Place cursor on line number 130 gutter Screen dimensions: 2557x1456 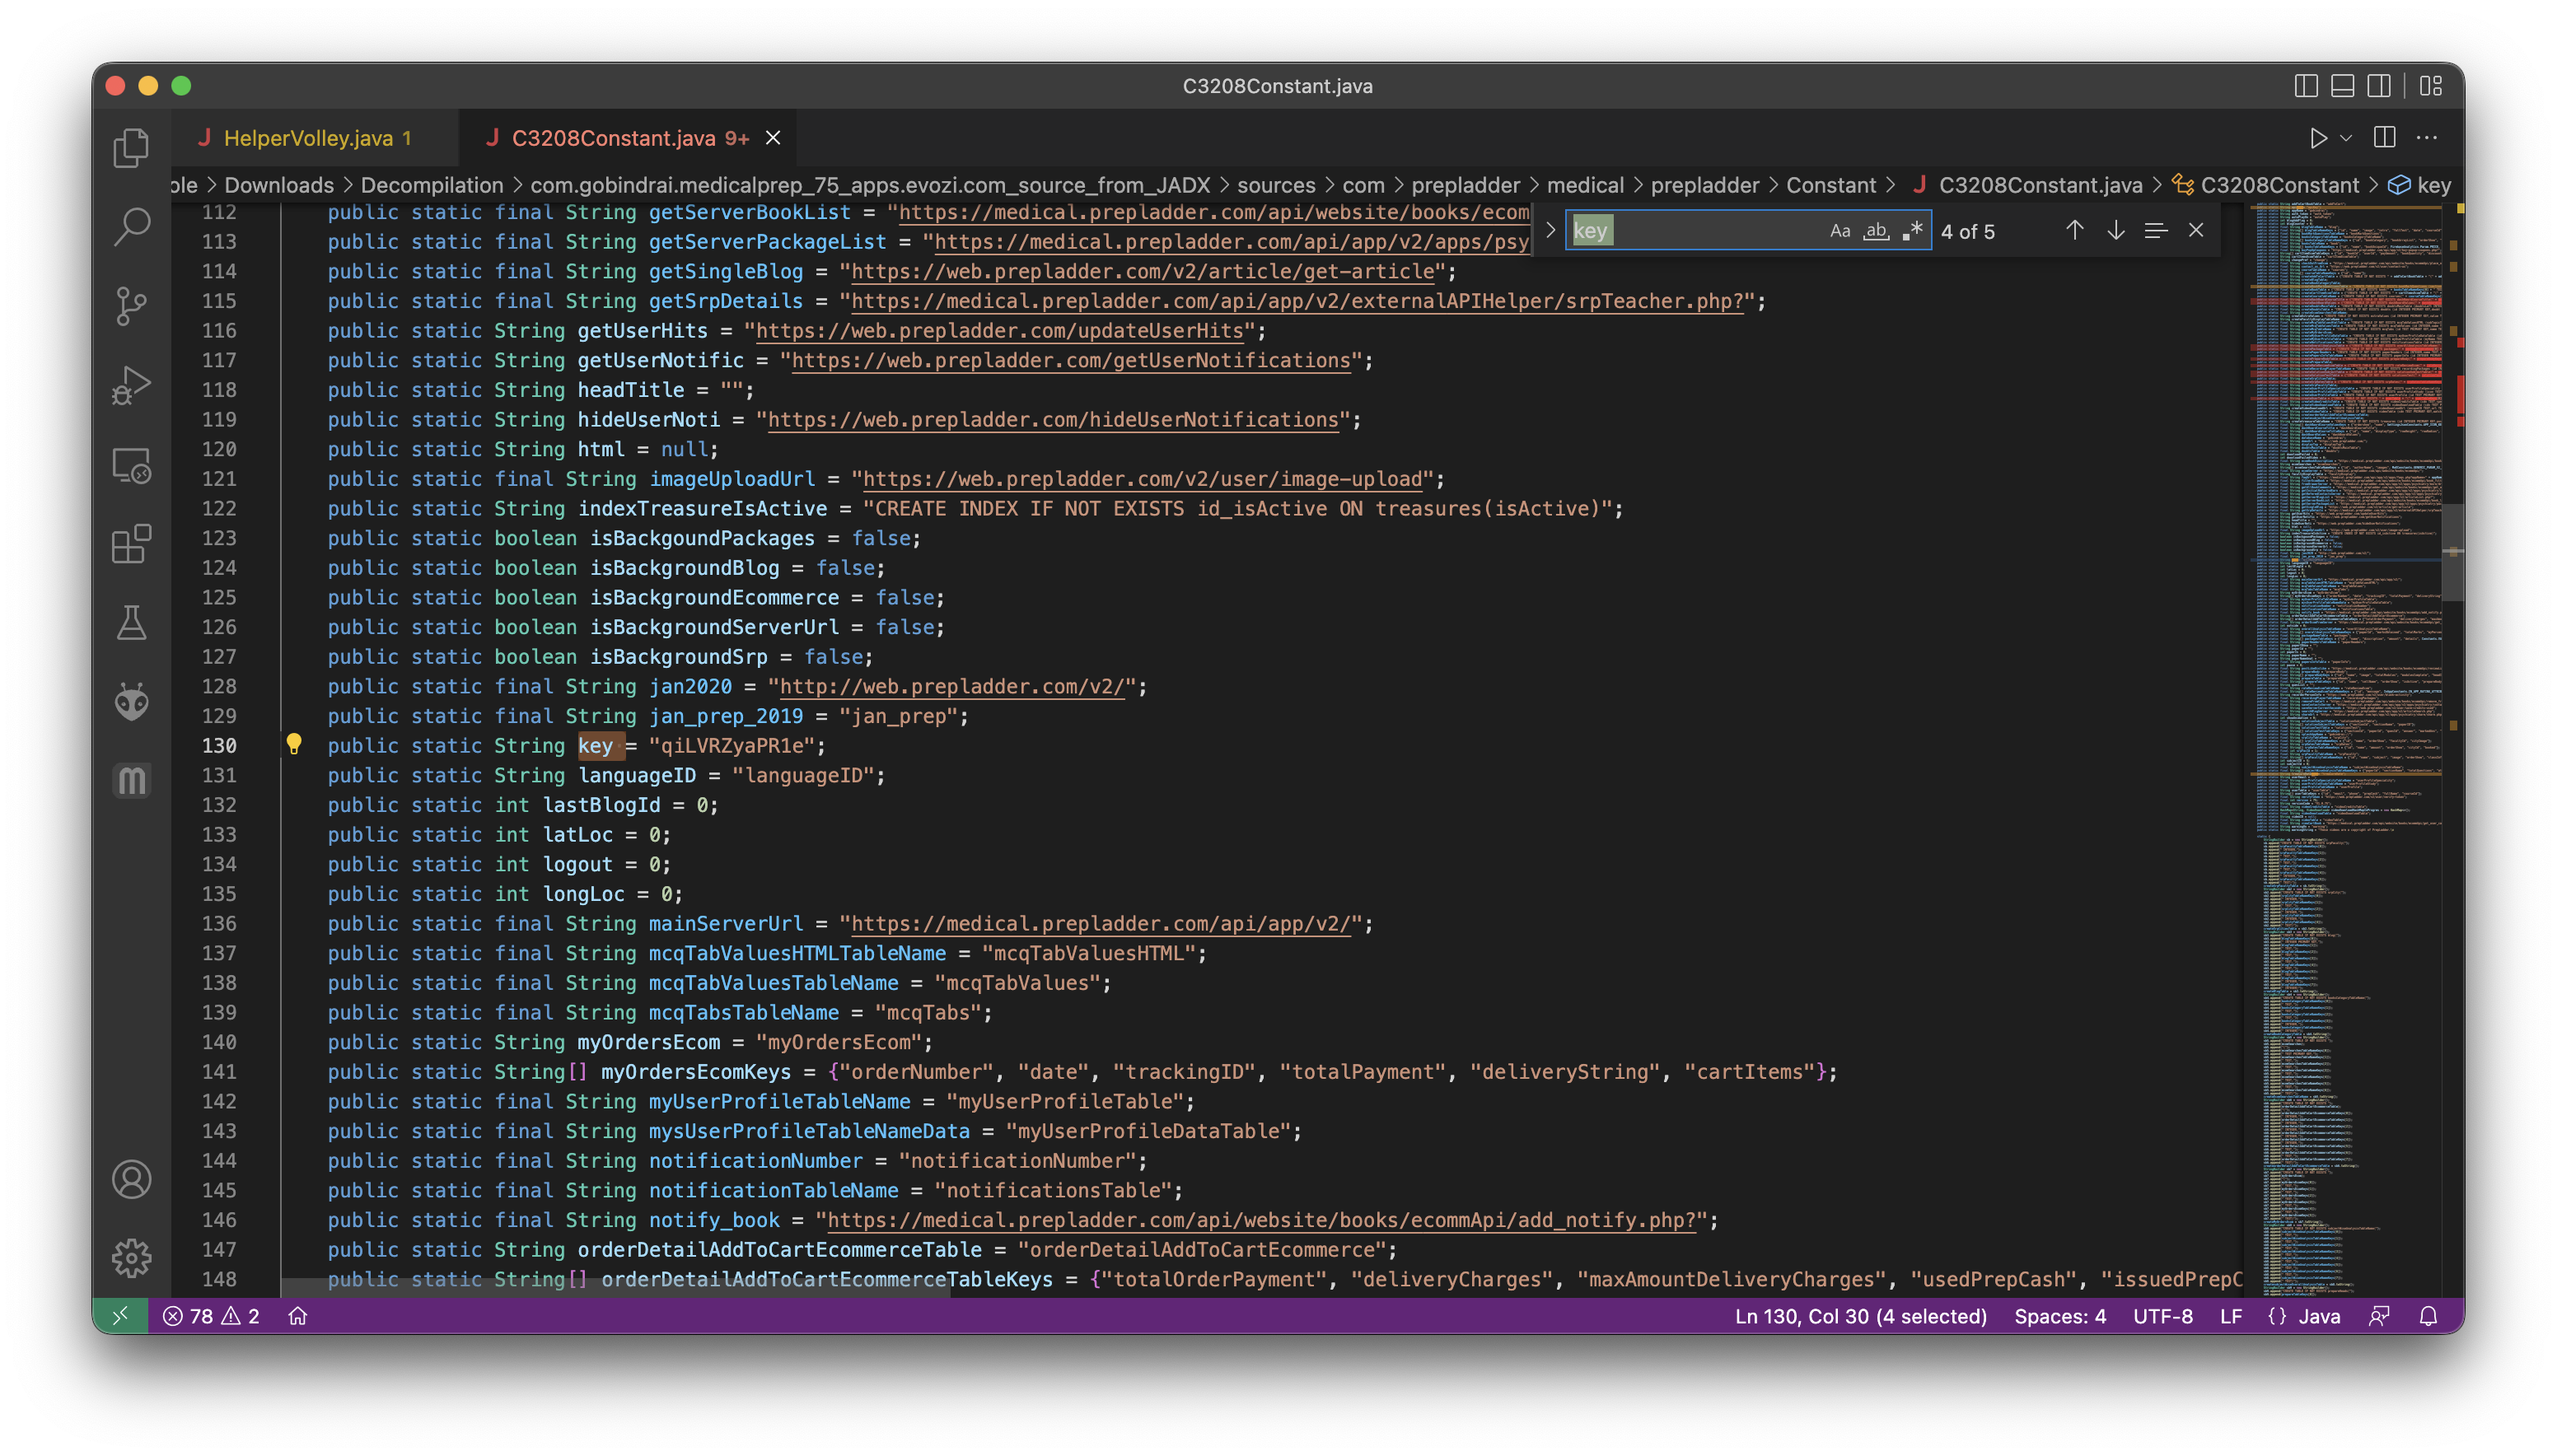(x=219, y=745)
